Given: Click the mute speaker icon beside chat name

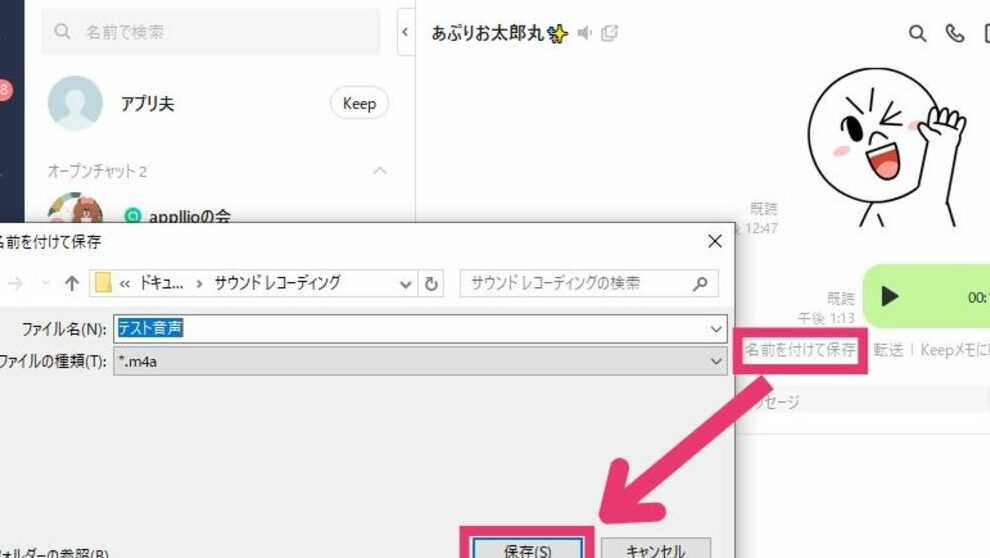Looking at the screenshot, I should coord(585,33).
